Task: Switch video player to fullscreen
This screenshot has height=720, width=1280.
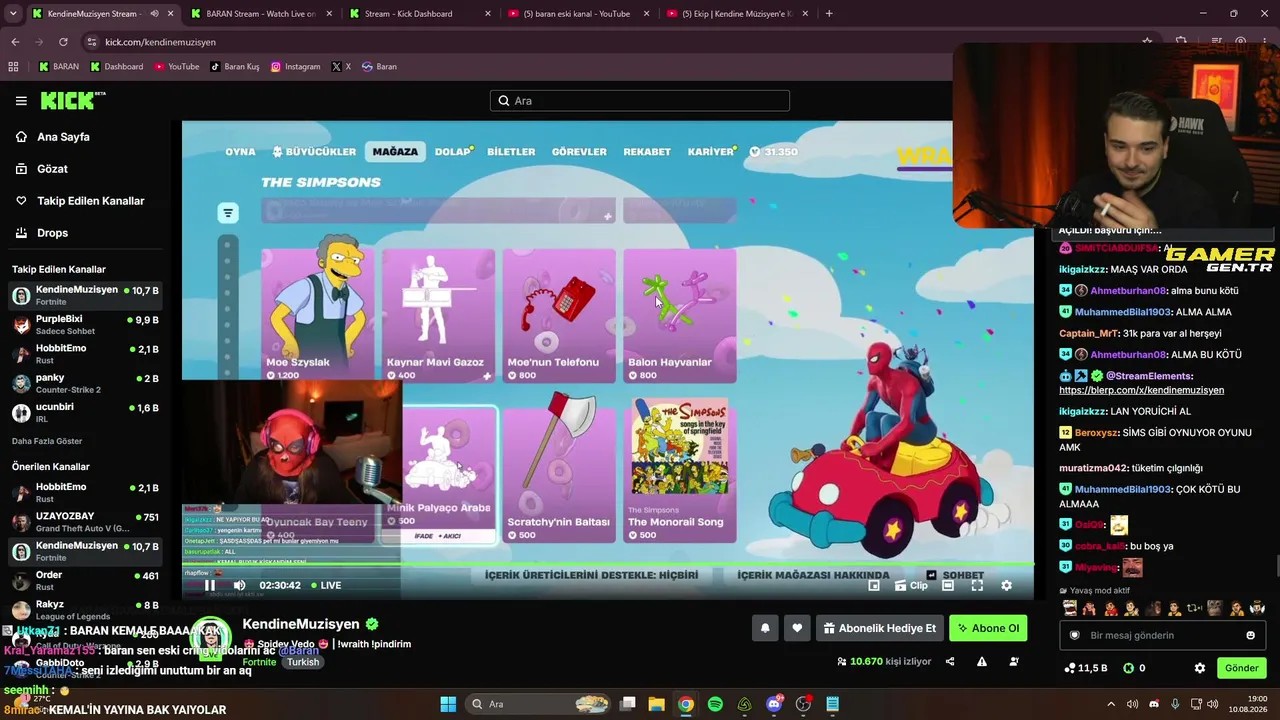Action: click(x=977, y=585)
